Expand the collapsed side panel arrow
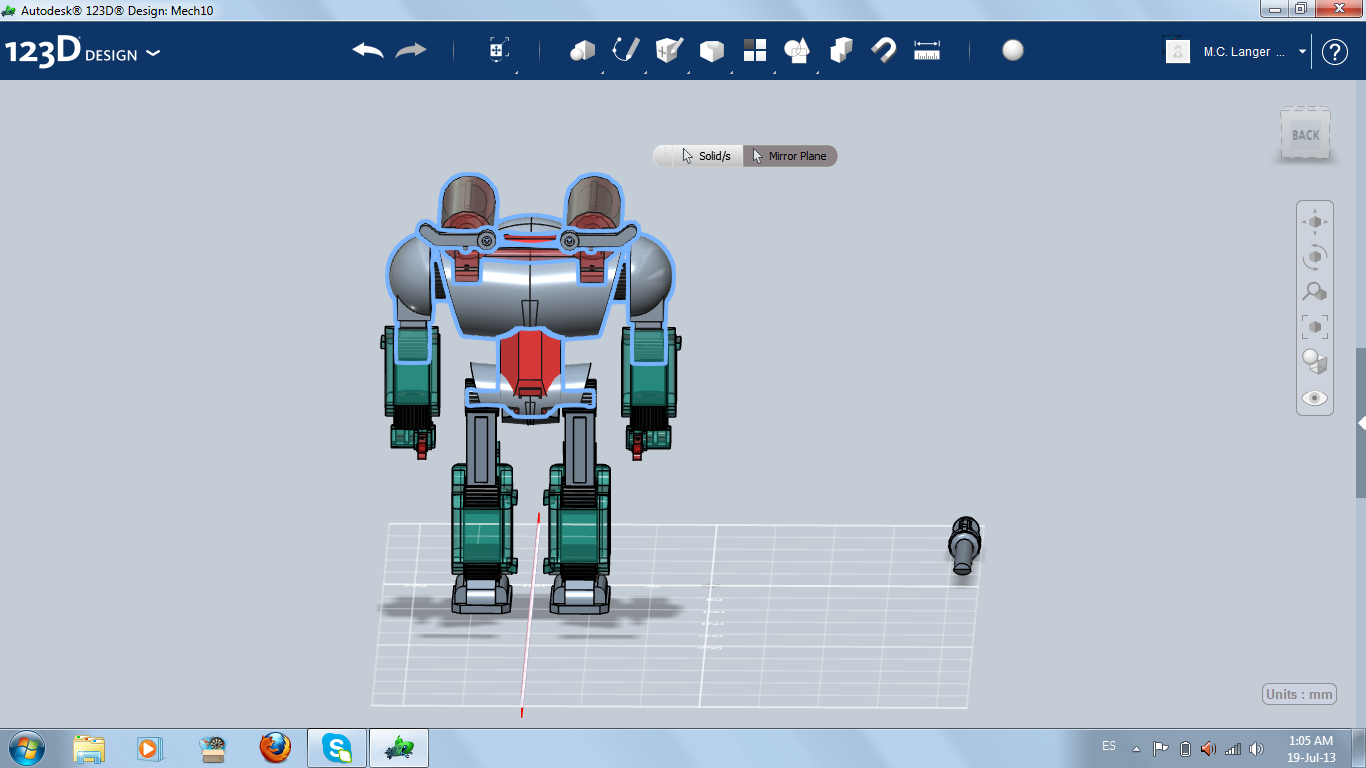The width and height of the screenshot is (1366, 768). (x=1361, y=423)
